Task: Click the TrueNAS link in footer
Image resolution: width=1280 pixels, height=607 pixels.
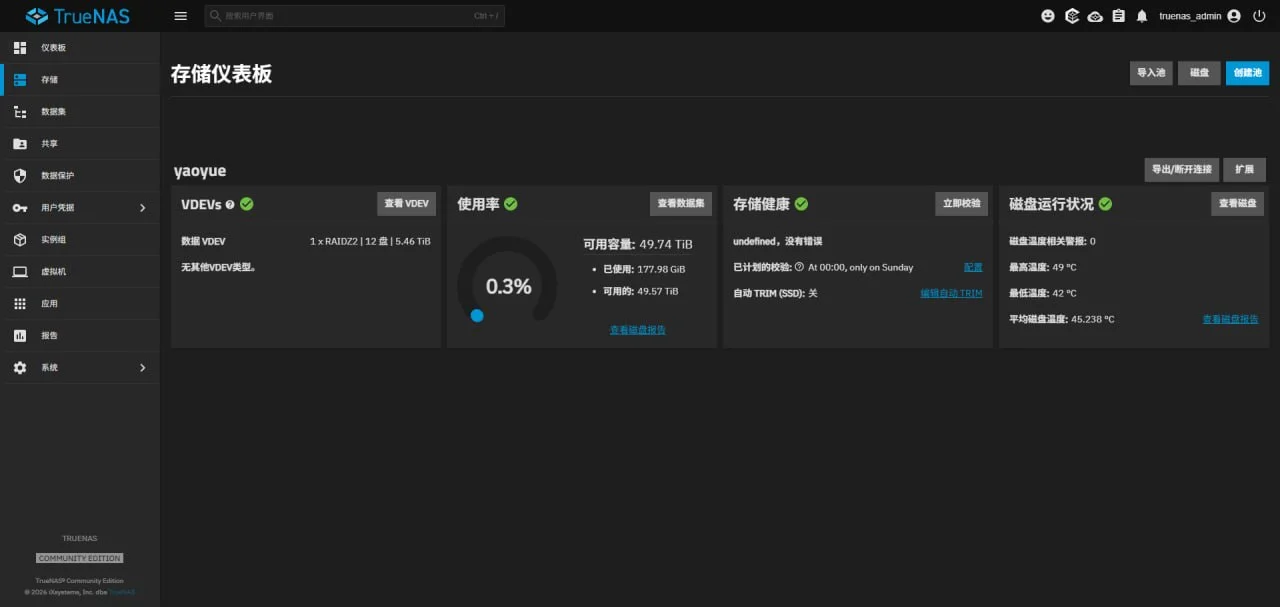Action: pos(122,592)
